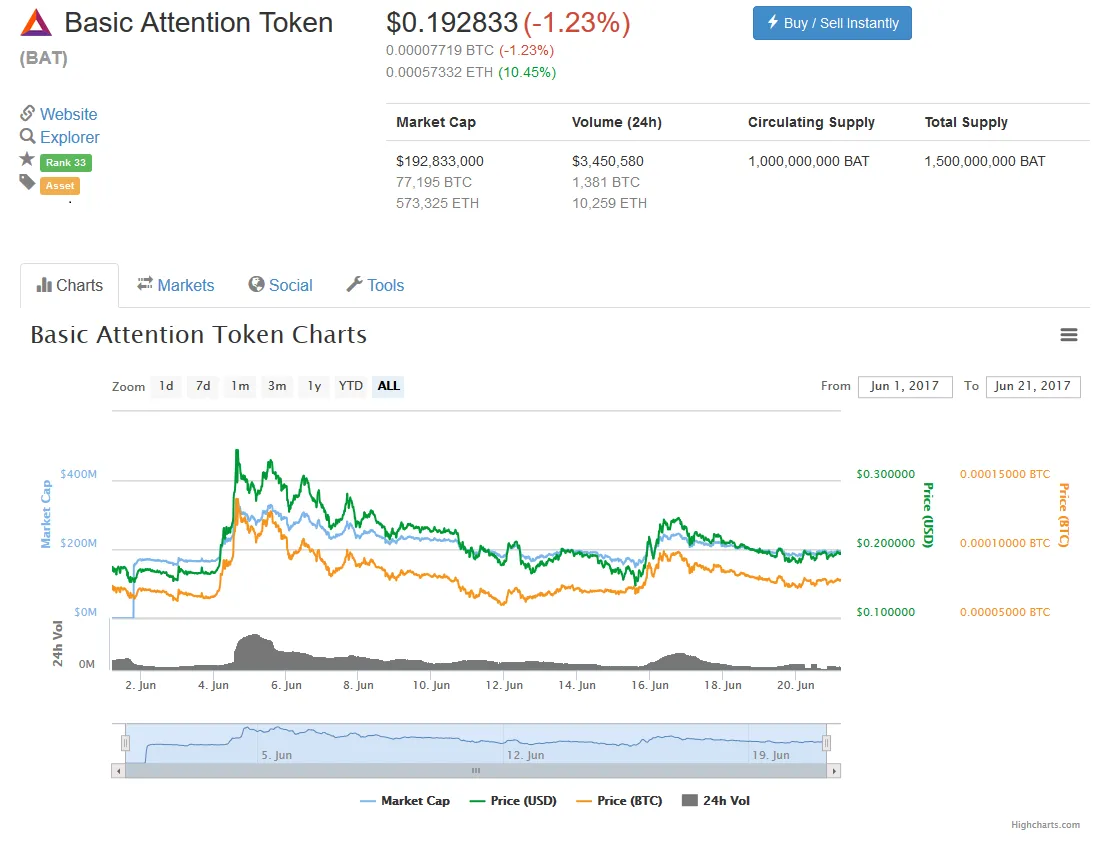Click the Rank 33 badge

tap(65, 163)
